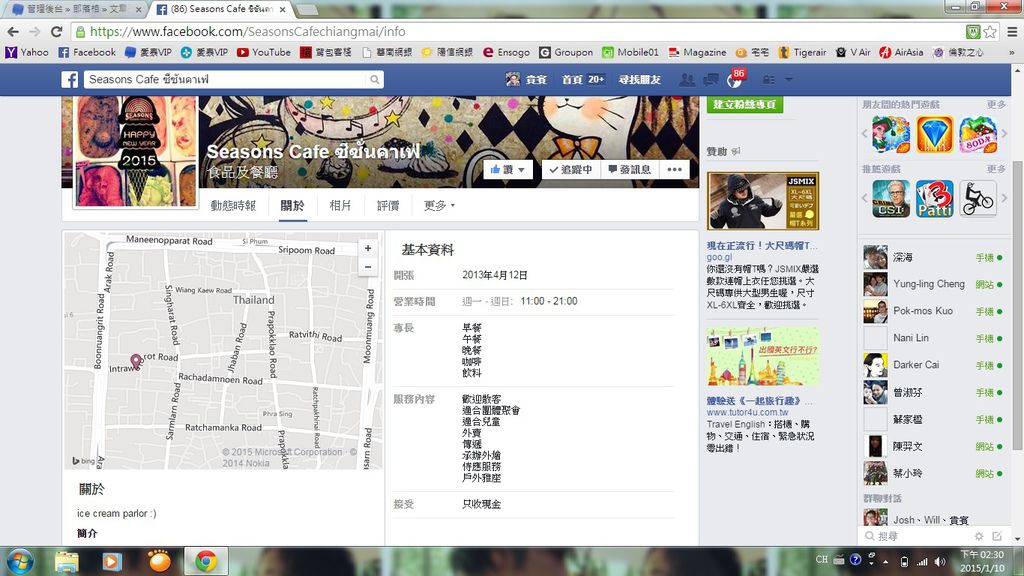Open the Groupon bookmark
Viewport: 1024px width, 576px height.
566,52
